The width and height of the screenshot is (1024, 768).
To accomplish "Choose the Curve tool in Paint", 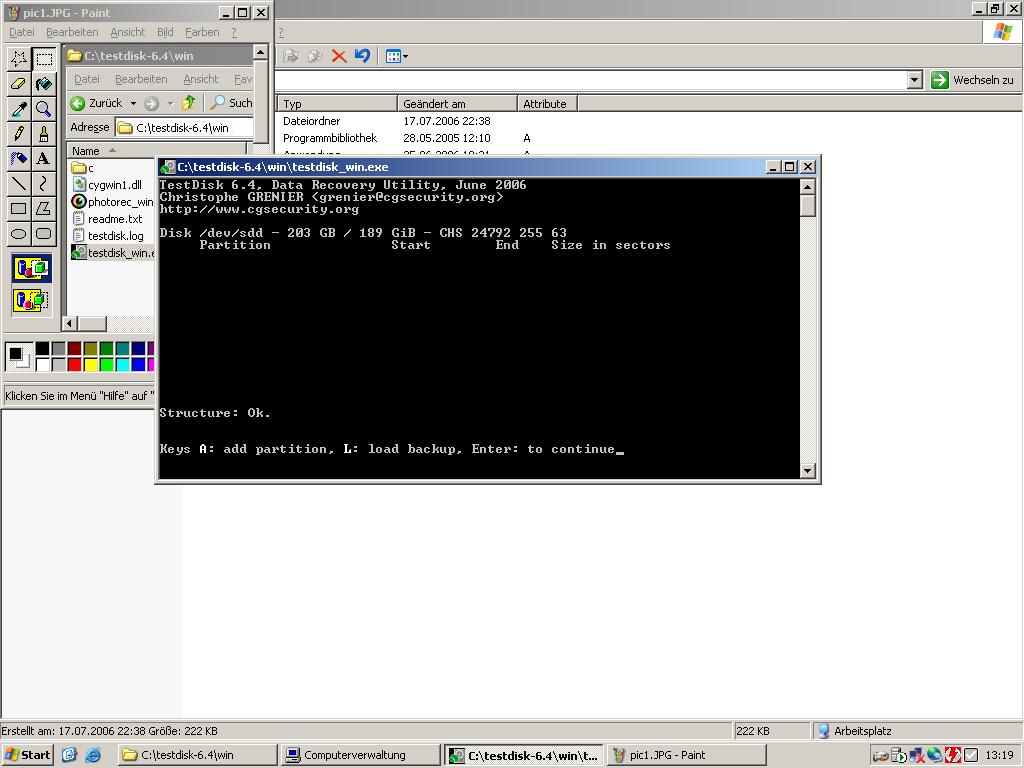I will pyautogui.click(x=44, y=183).
